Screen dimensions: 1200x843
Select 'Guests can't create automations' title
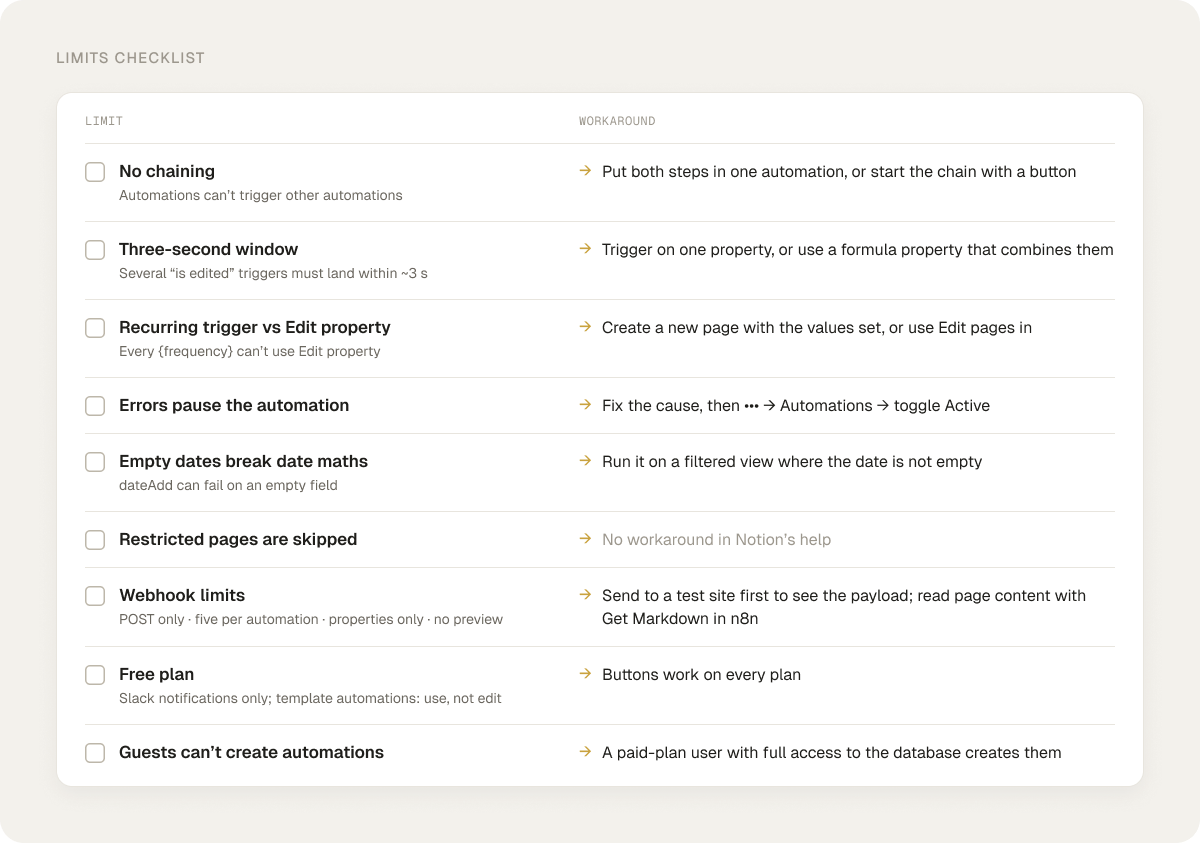[252, 752]
